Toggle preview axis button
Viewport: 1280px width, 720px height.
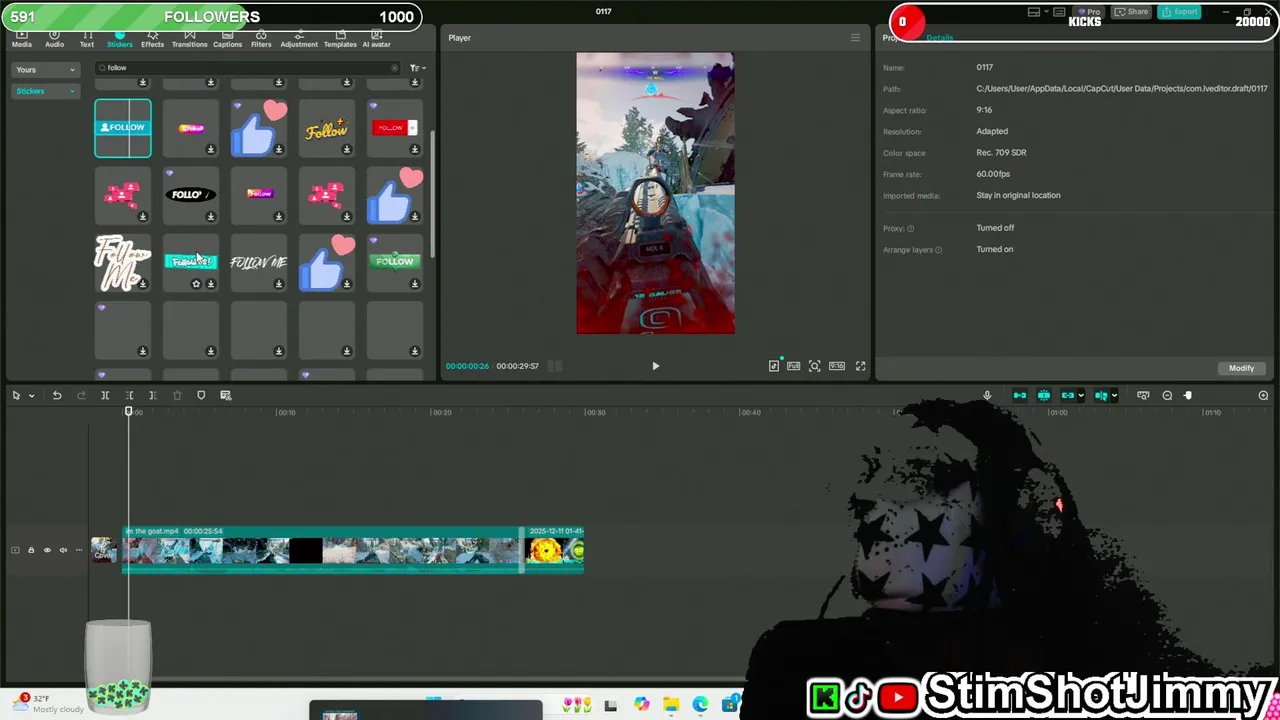pyautogui.click(x=1100, y=396)
